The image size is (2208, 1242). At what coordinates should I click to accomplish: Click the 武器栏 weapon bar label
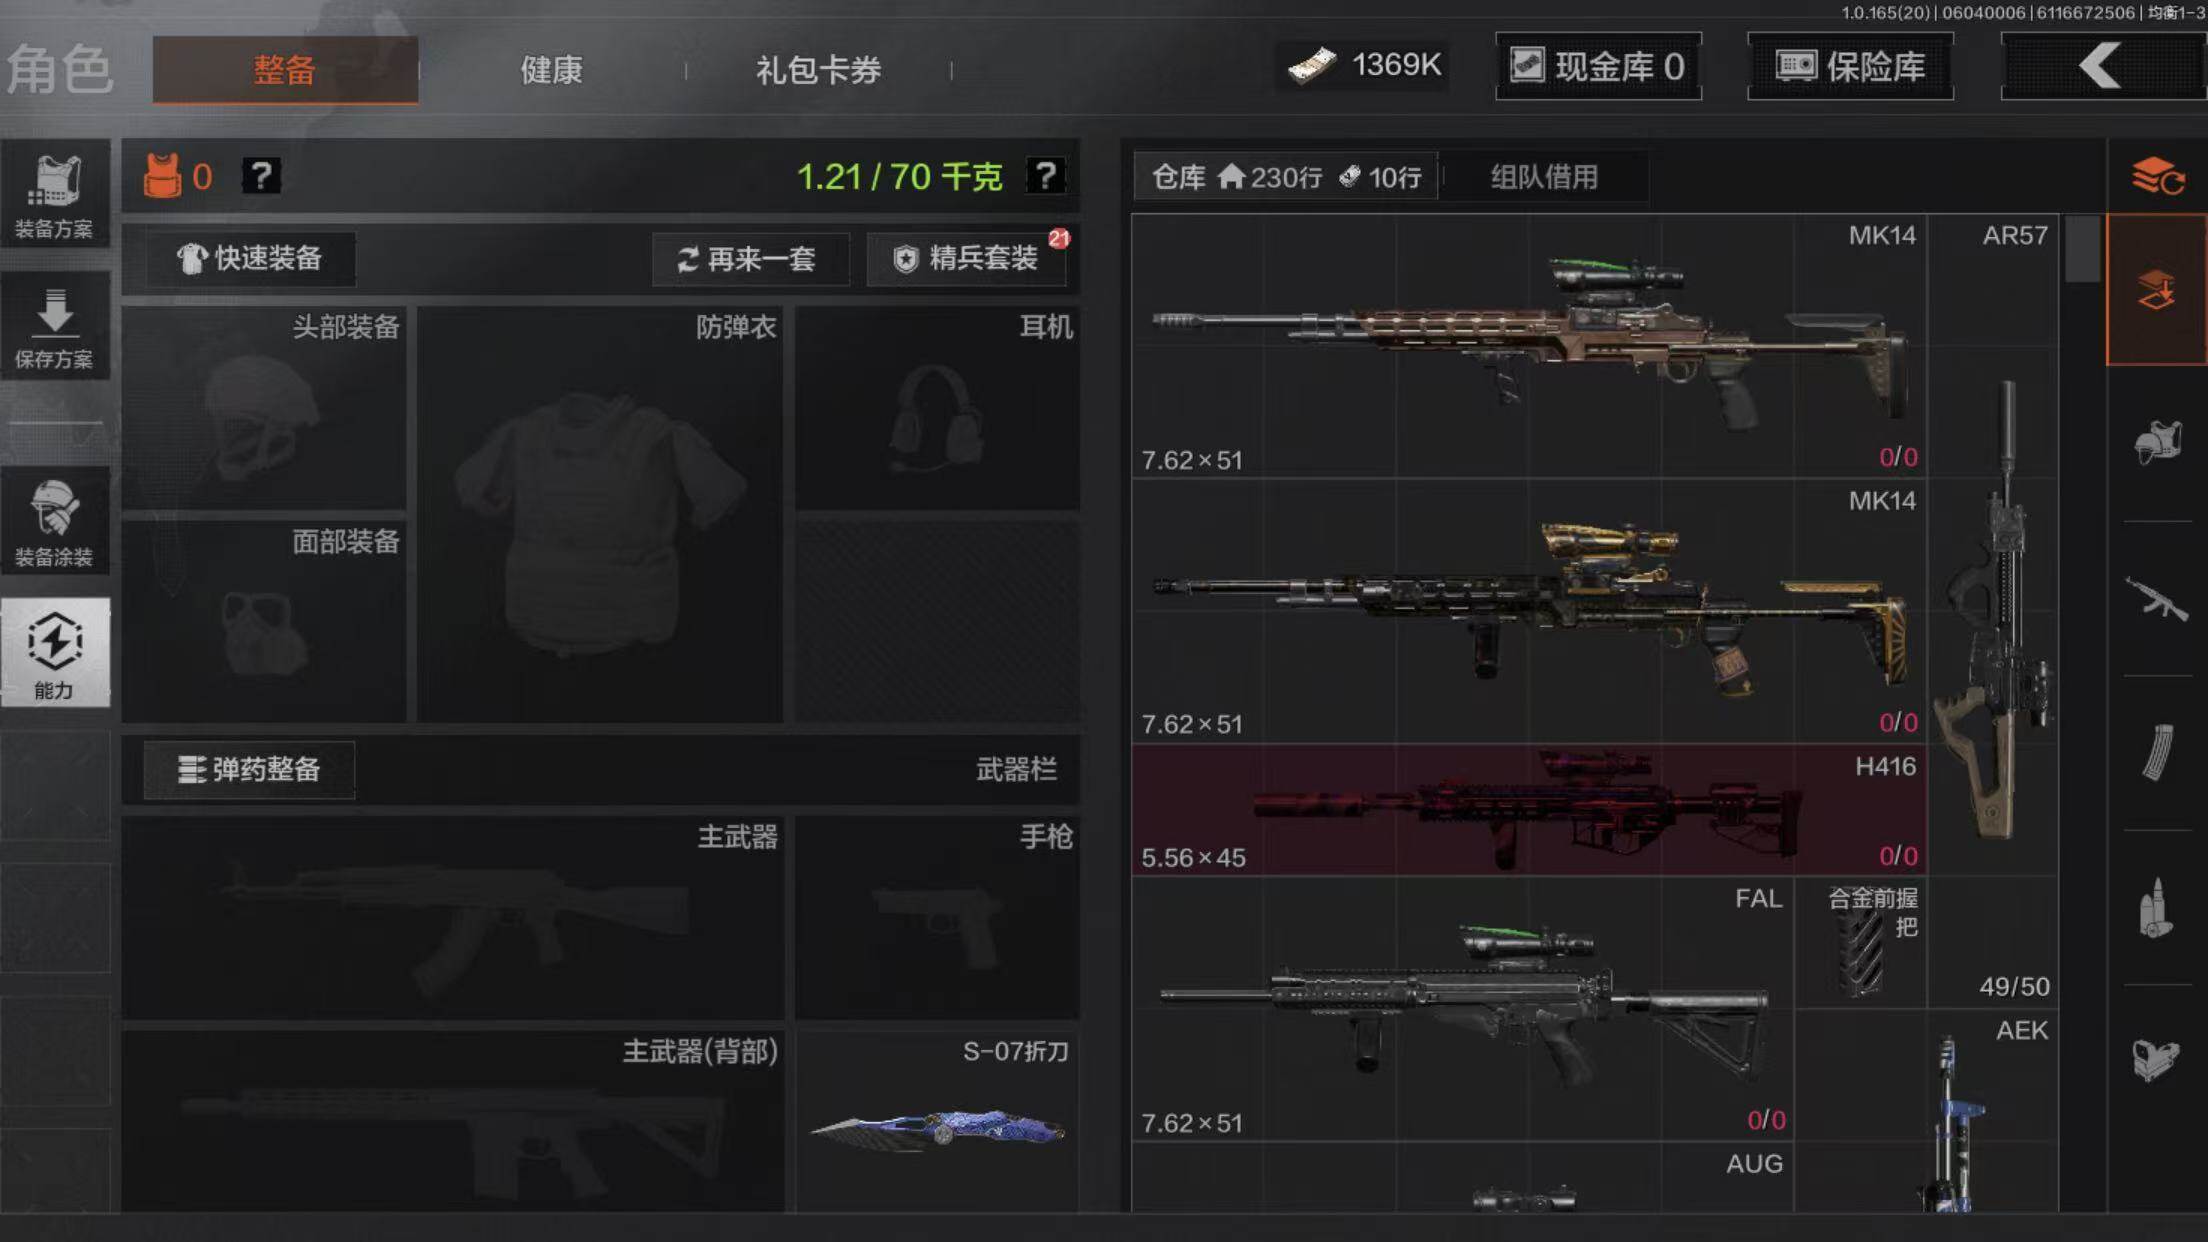(1016, 769)
